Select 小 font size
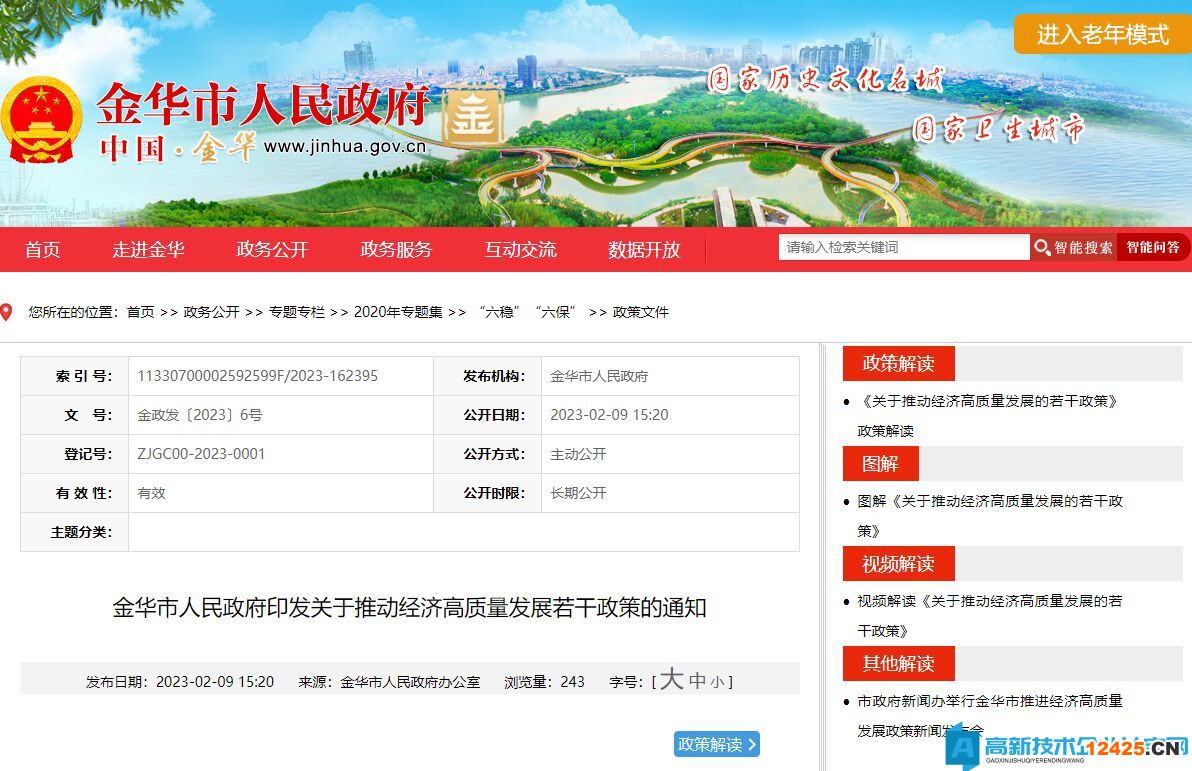1192x771 pixels. pos(718,681)
